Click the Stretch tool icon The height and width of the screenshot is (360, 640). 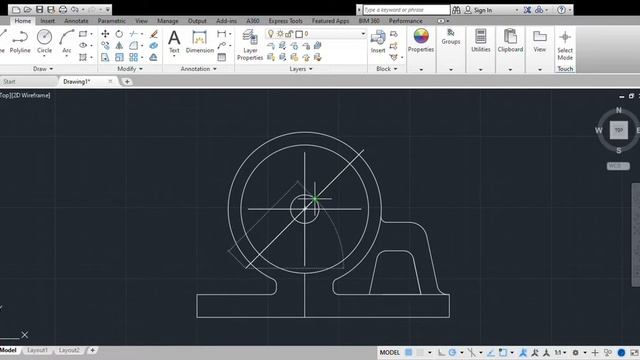(x=105, y=57)
